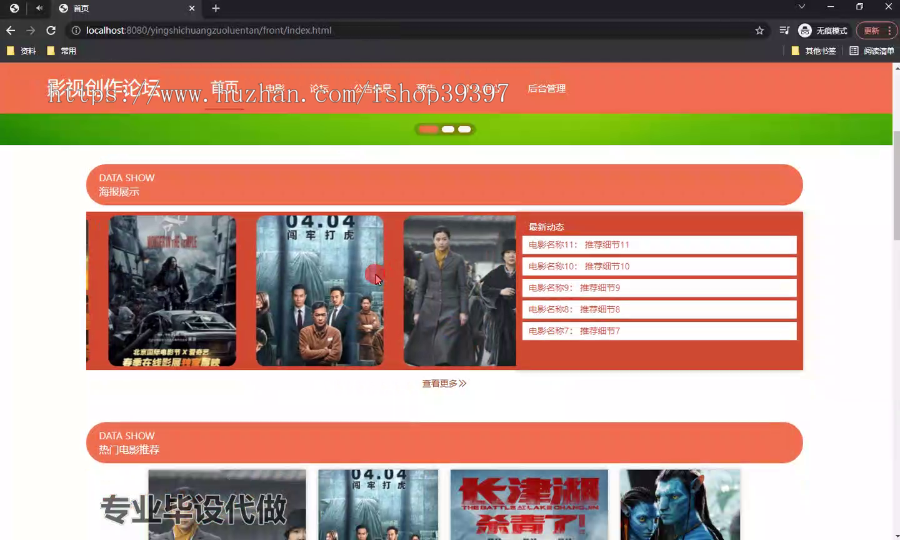Screen dimensions: 900x540
Task: Open a new browser tab
Action: click(216, 9)
